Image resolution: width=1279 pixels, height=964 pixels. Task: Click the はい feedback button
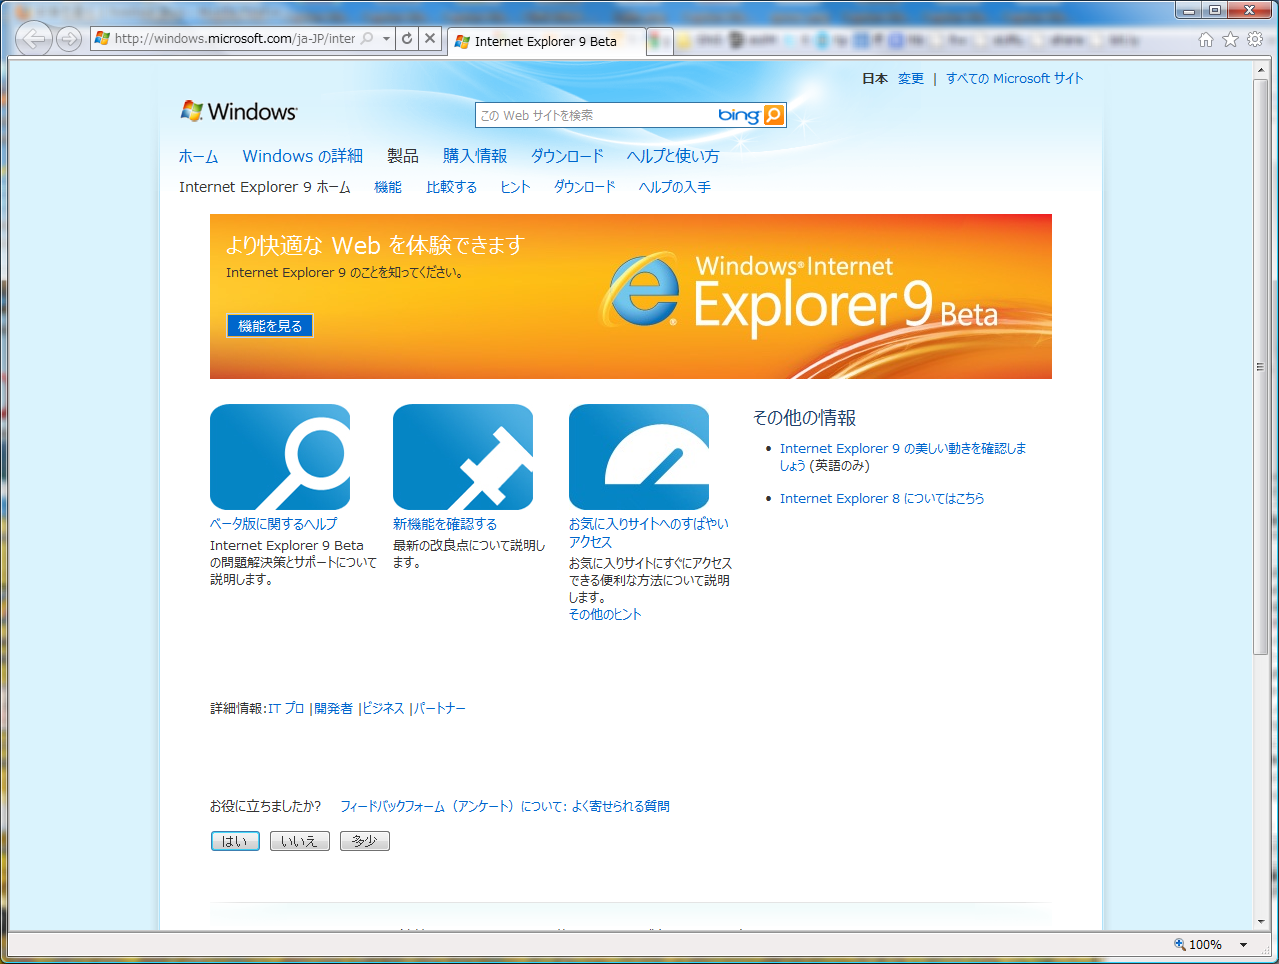[x=235, y=841]
